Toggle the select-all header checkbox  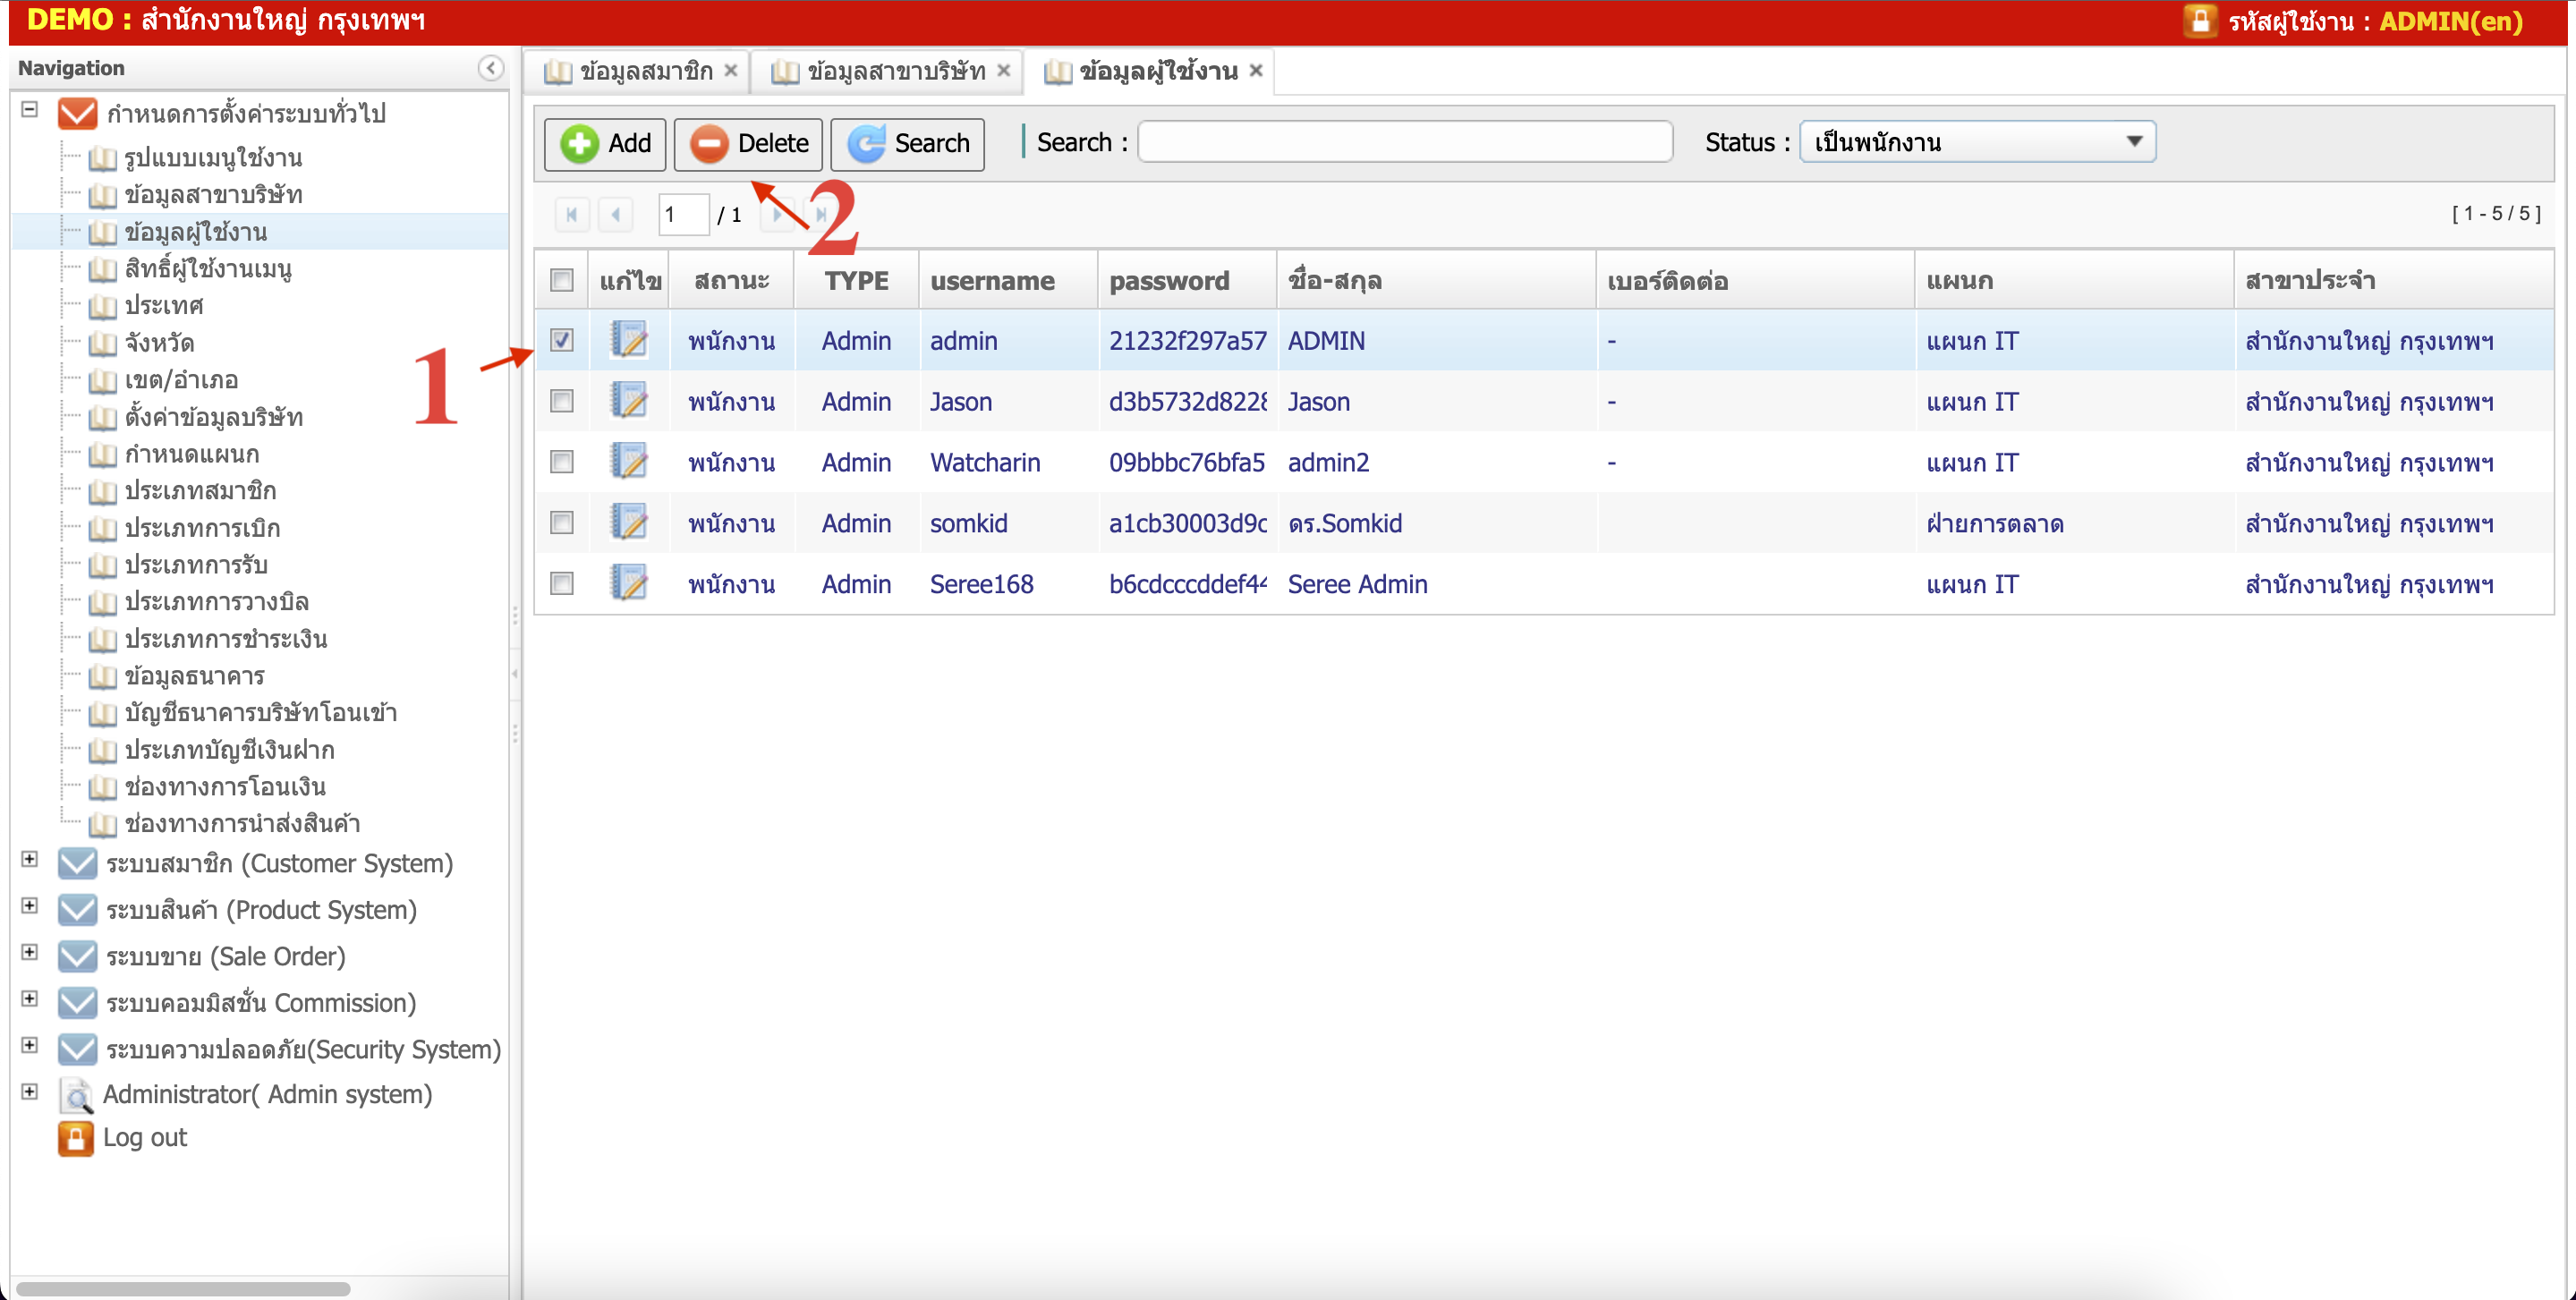(562, 280)
